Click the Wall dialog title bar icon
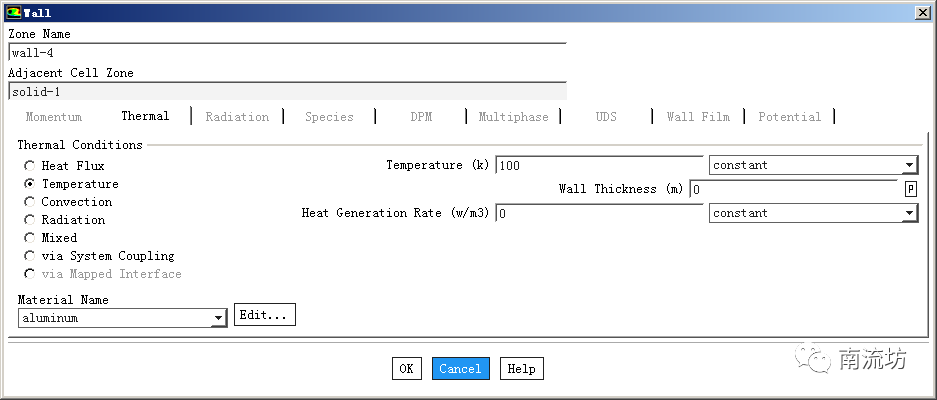The image size is (937, 400). 12,12
